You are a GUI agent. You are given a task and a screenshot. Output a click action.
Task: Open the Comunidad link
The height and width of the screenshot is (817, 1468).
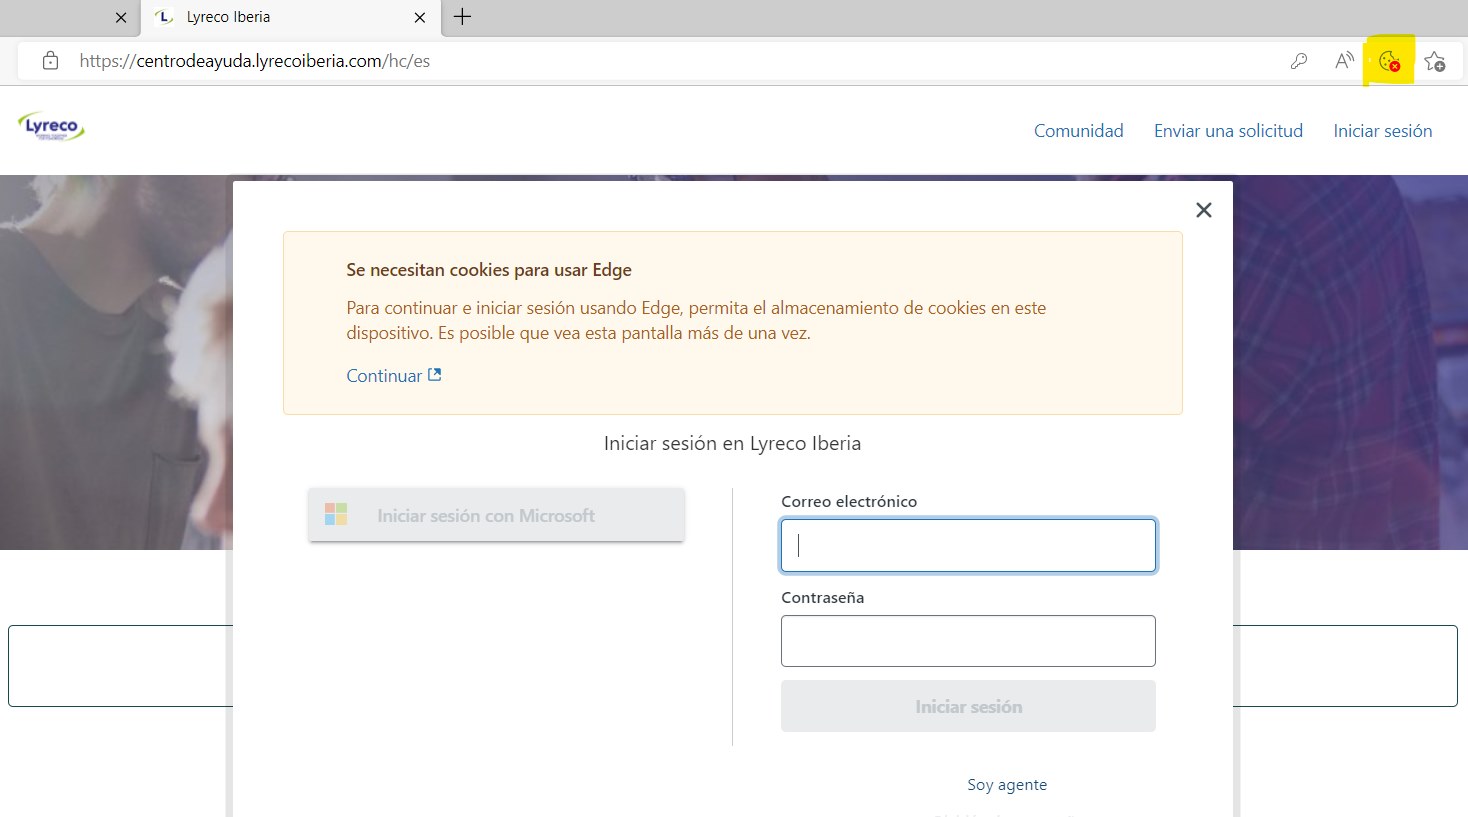[1079, 131]
